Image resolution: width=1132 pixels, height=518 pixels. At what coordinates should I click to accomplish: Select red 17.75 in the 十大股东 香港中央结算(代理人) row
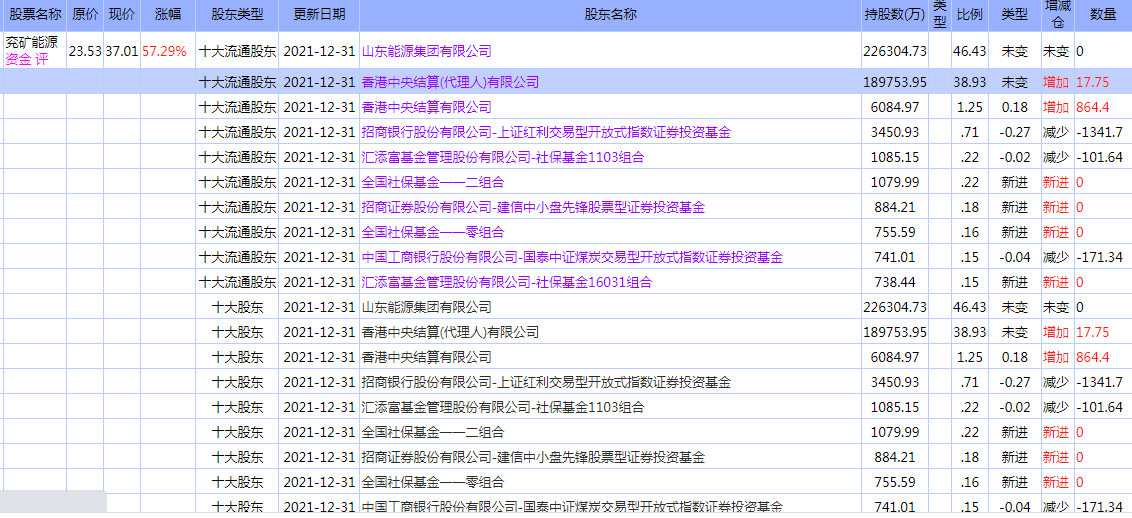(1092, 333)
